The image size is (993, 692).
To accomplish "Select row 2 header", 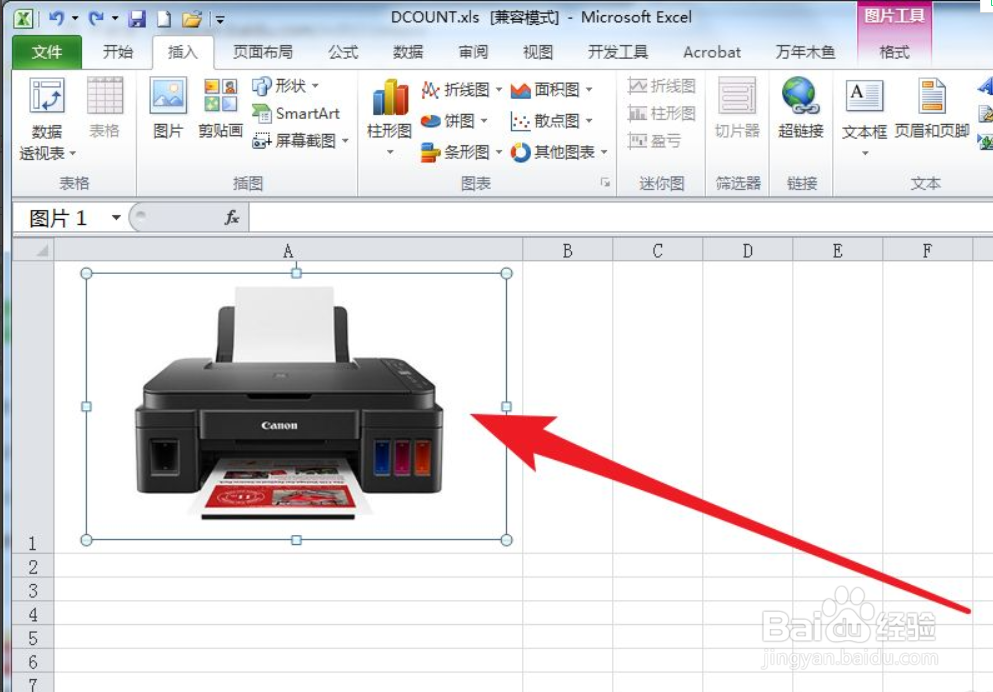I will tap(33, 566).
